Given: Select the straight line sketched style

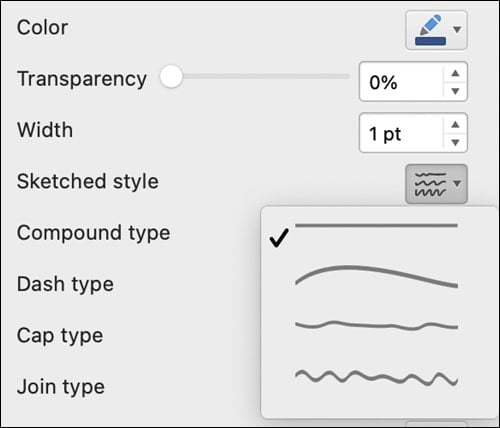Looking at the screenshot, I should [376, 226].
